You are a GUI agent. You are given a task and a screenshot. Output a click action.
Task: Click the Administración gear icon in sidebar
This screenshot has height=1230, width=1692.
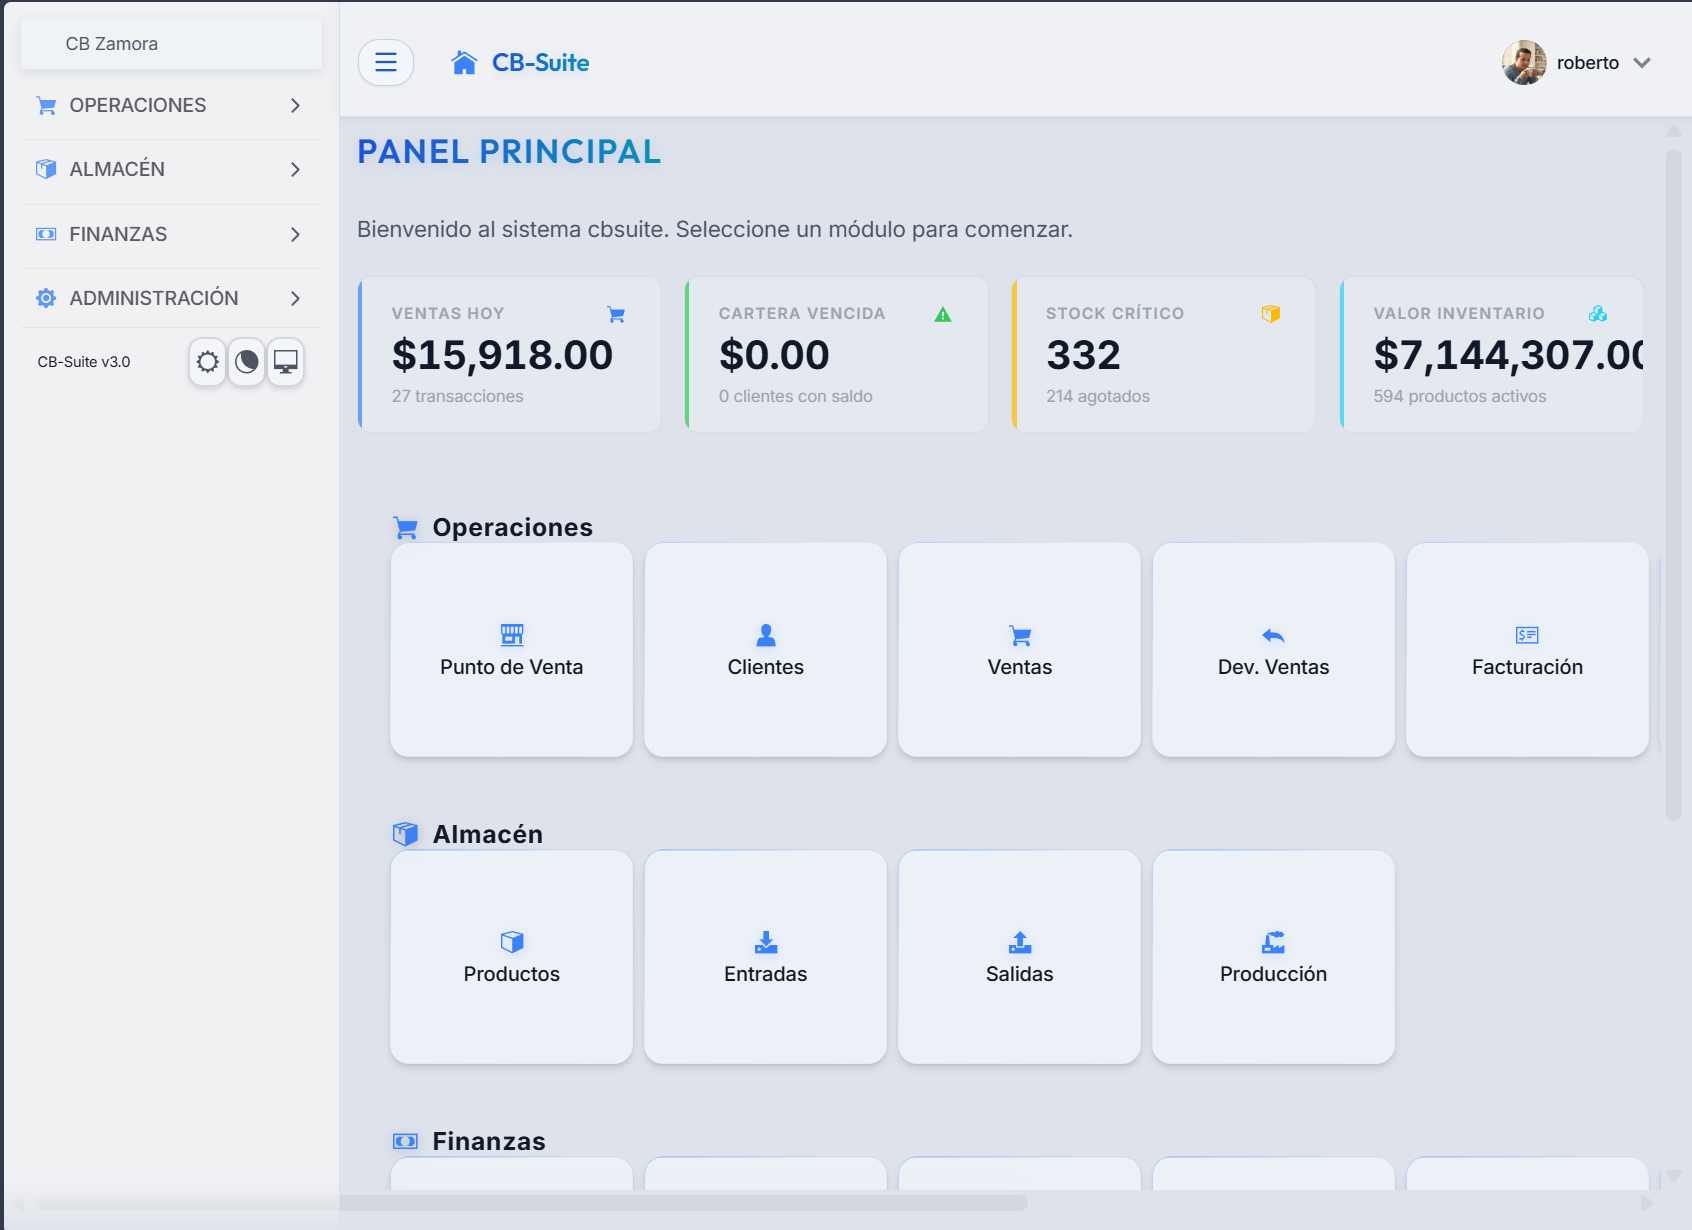click(x=46, y=298)
